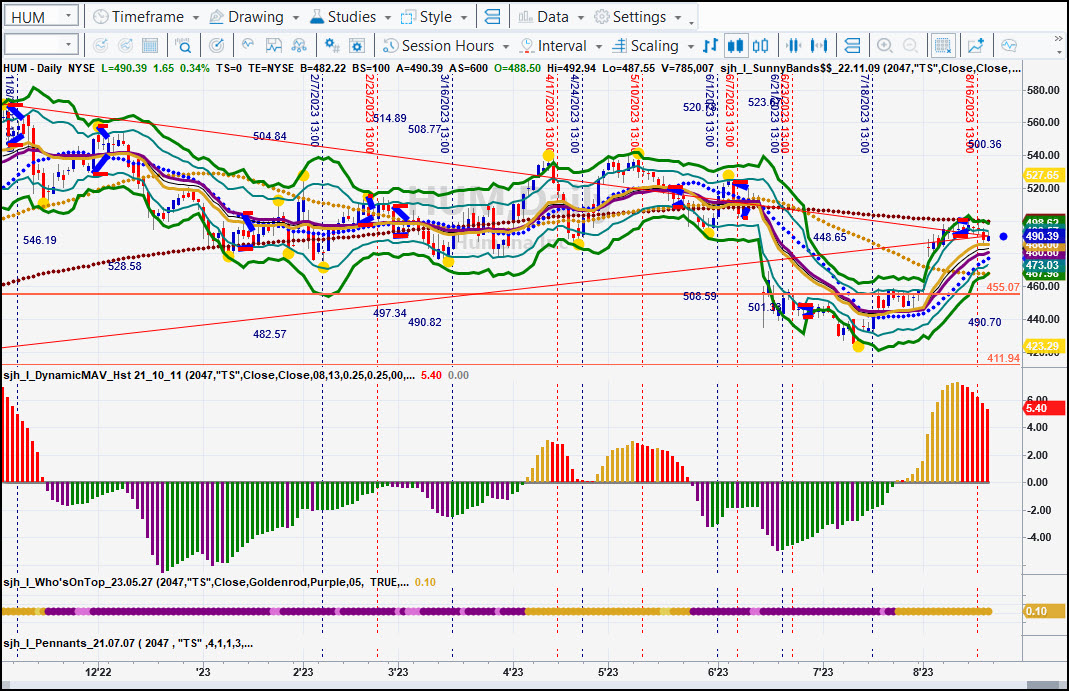
Task: Click the HUM - Daily NYSE chart title
Action: [x=49, y=68]
